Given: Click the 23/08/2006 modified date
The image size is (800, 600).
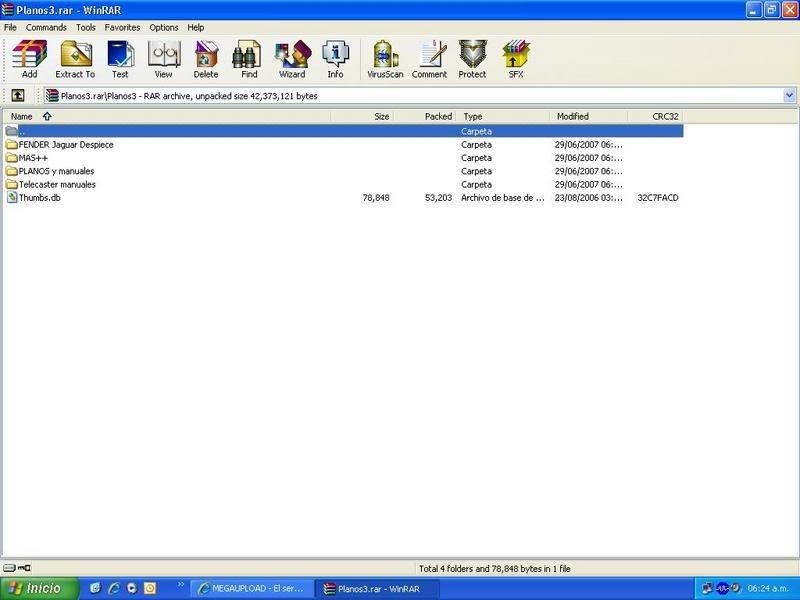Looking at the screenshot, I should (588, 197).
